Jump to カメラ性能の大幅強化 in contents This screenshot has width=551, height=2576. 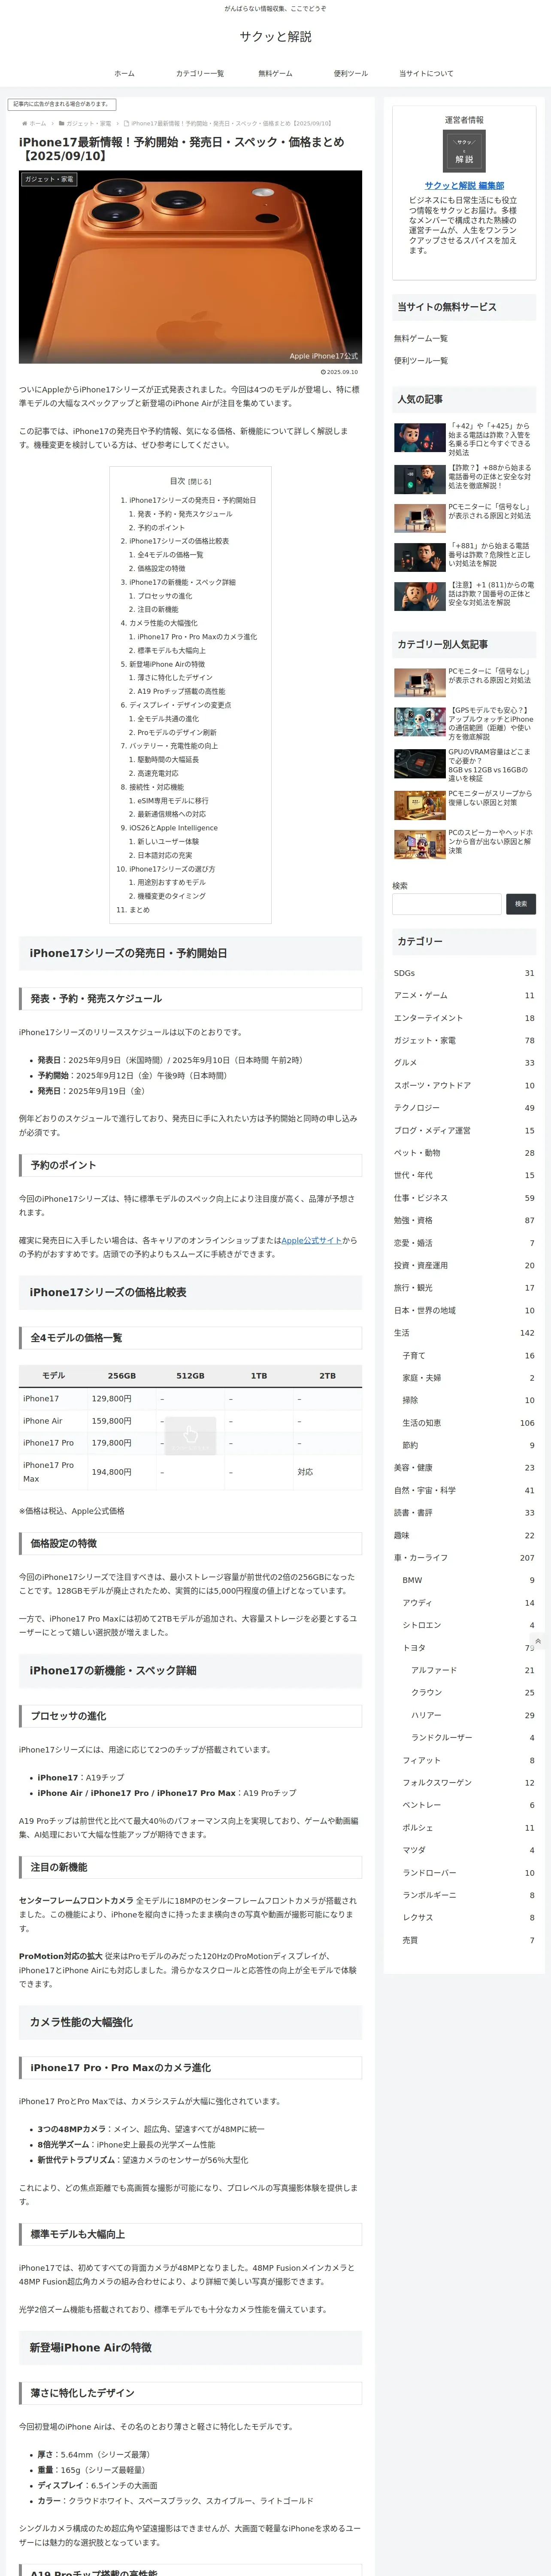click(163, 622)
